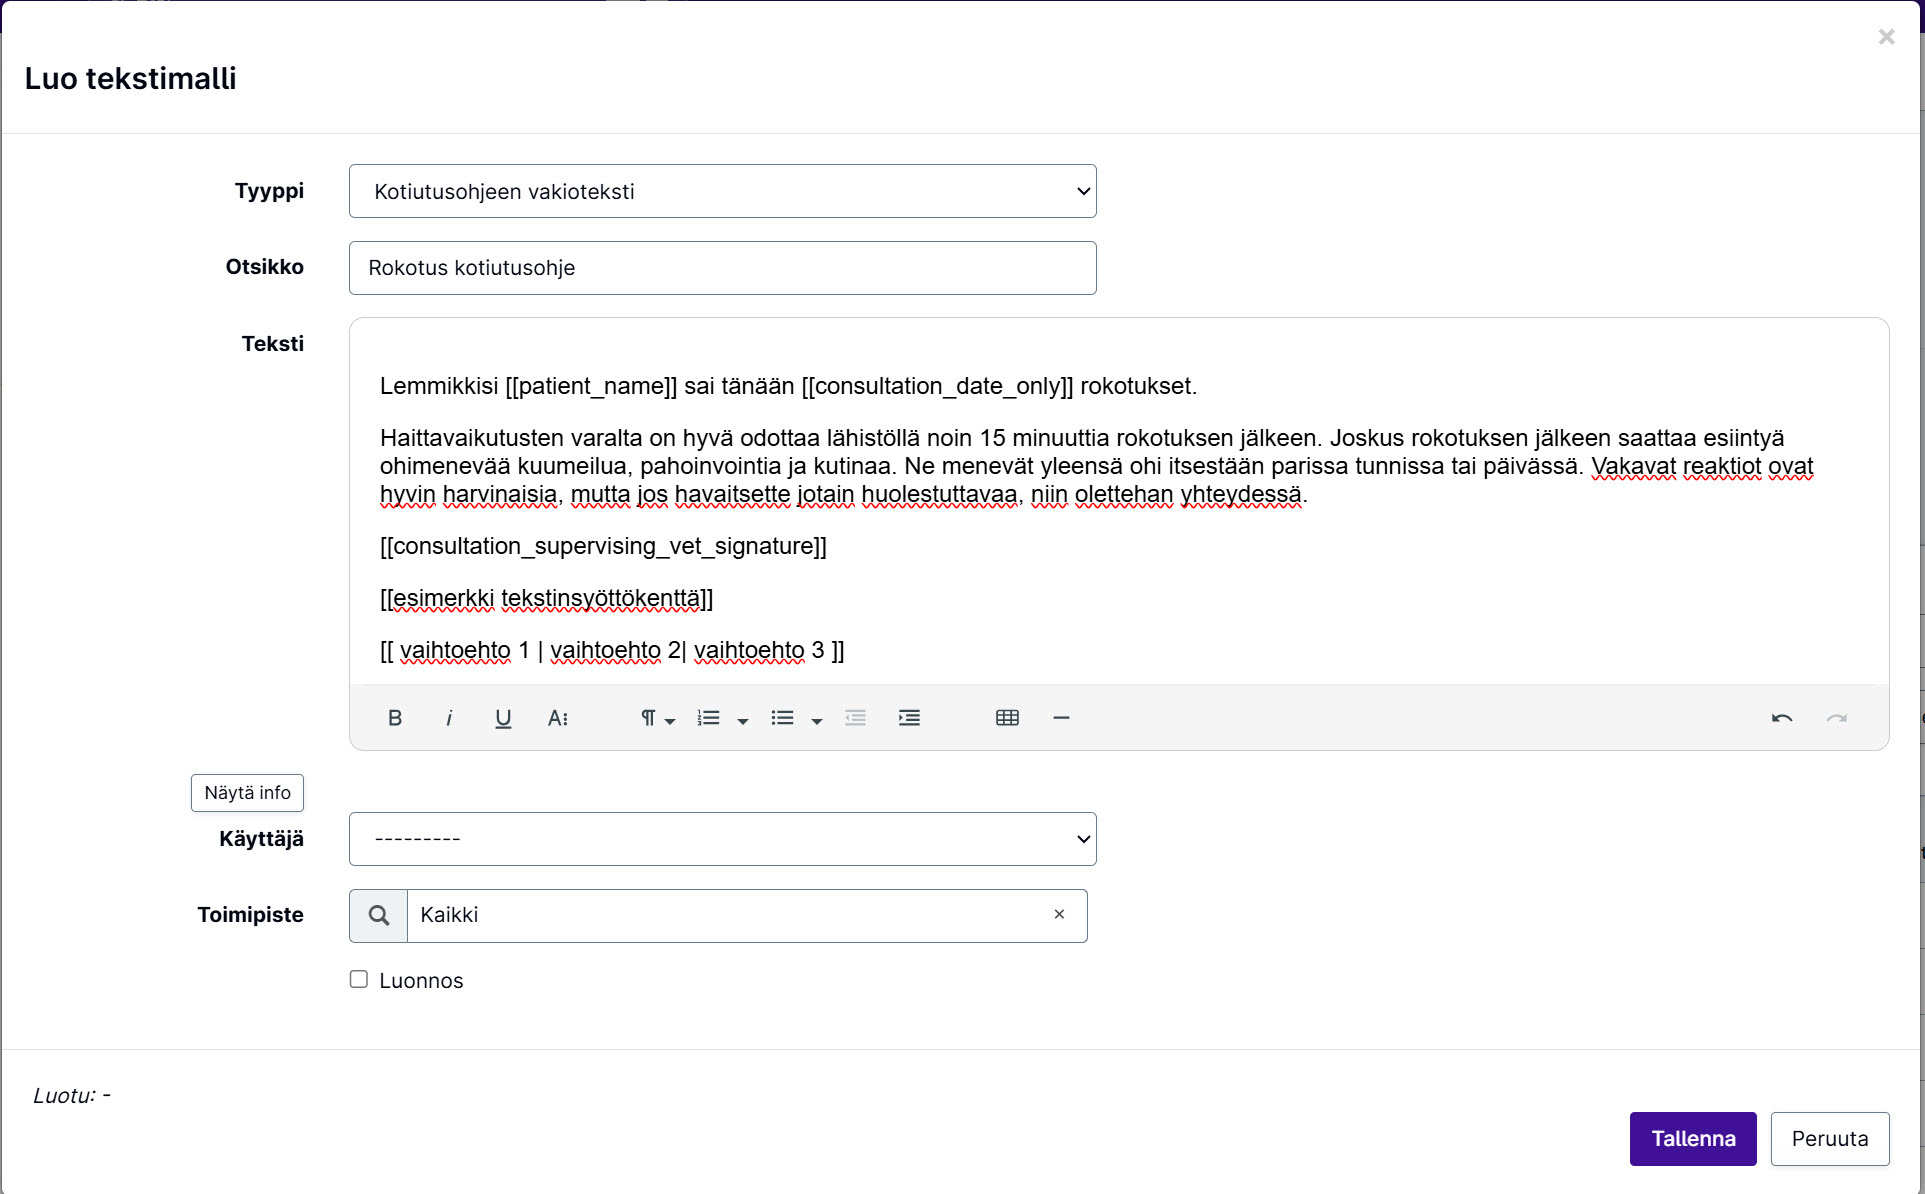Undo the last edit
The image size is (1925, 1194).
click(1782, 718)
